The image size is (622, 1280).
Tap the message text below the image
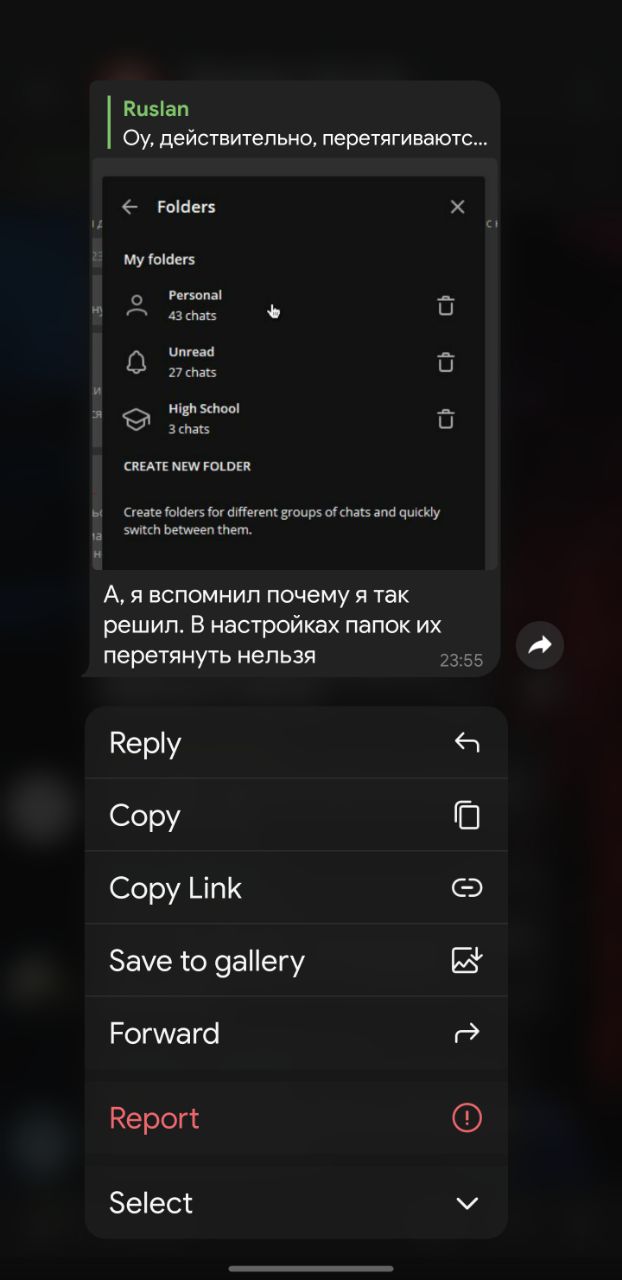pos(272,625)
